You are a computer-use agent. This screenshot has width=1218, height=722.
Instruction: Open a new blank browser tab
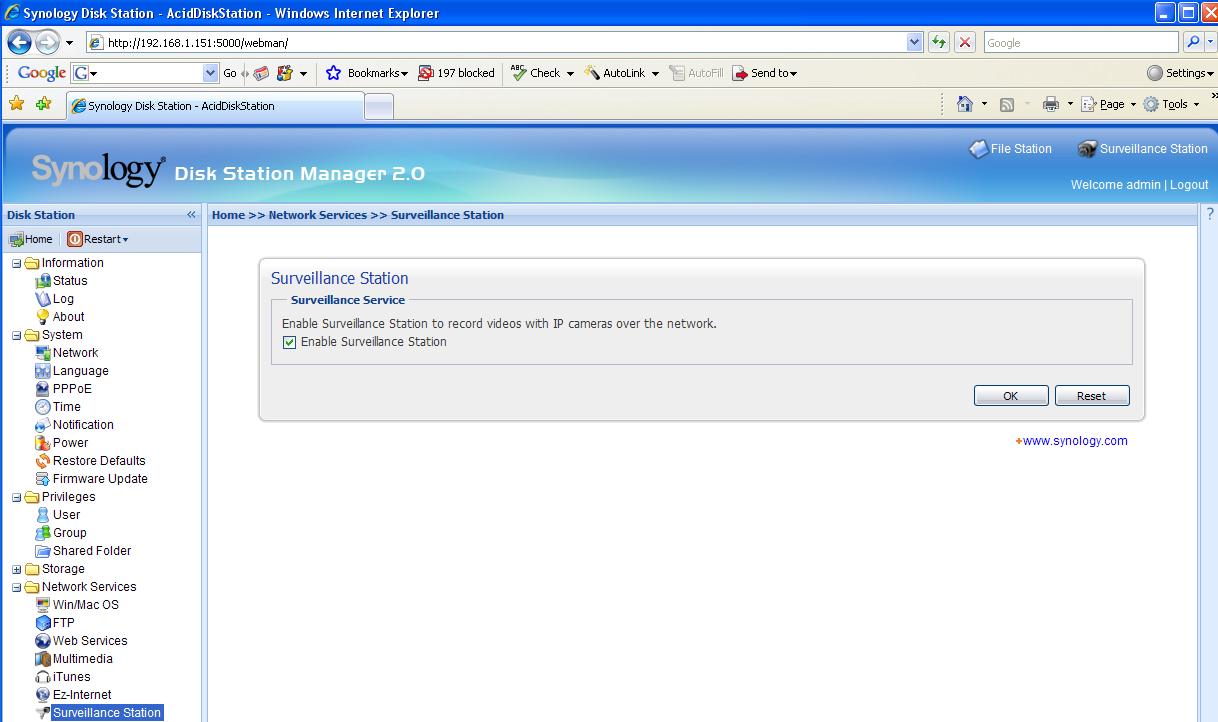(379, 106)
